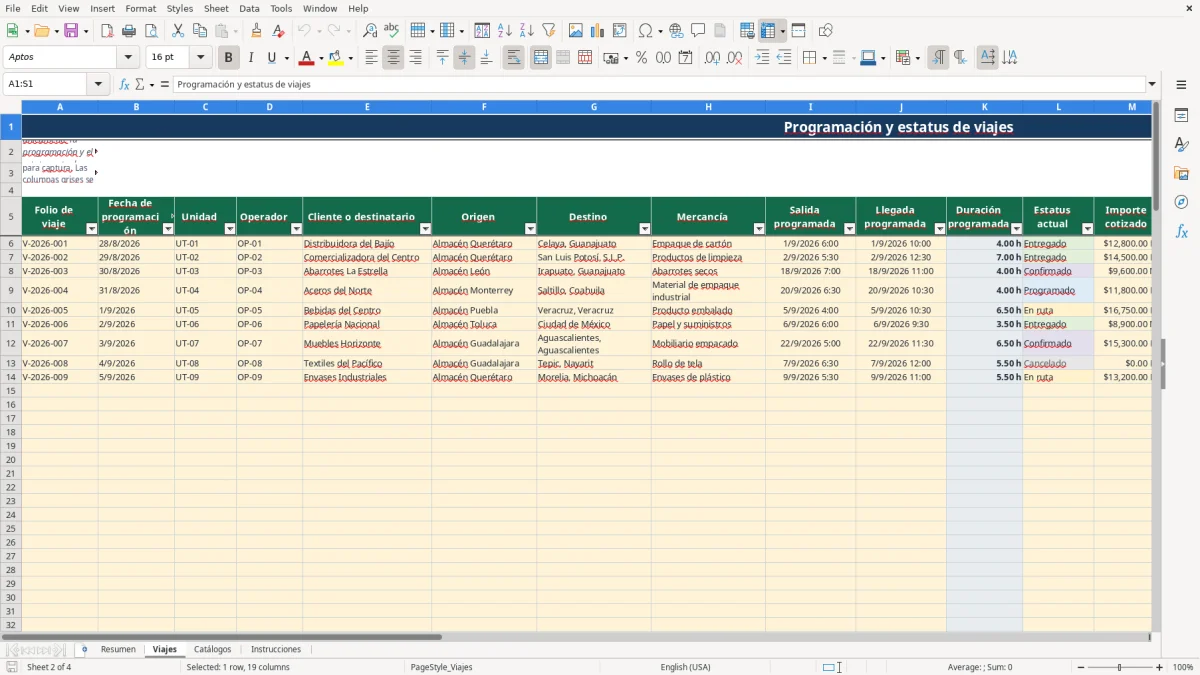This screenshot has width=1200, height=675.
Task: Click PageStyle_Viajes in the status bar
Action: 441,667
